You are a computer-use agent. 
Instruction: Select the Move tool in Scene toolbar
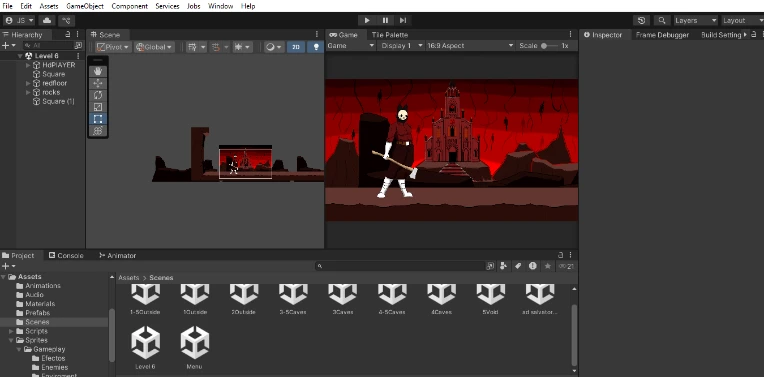click(98, 83)
